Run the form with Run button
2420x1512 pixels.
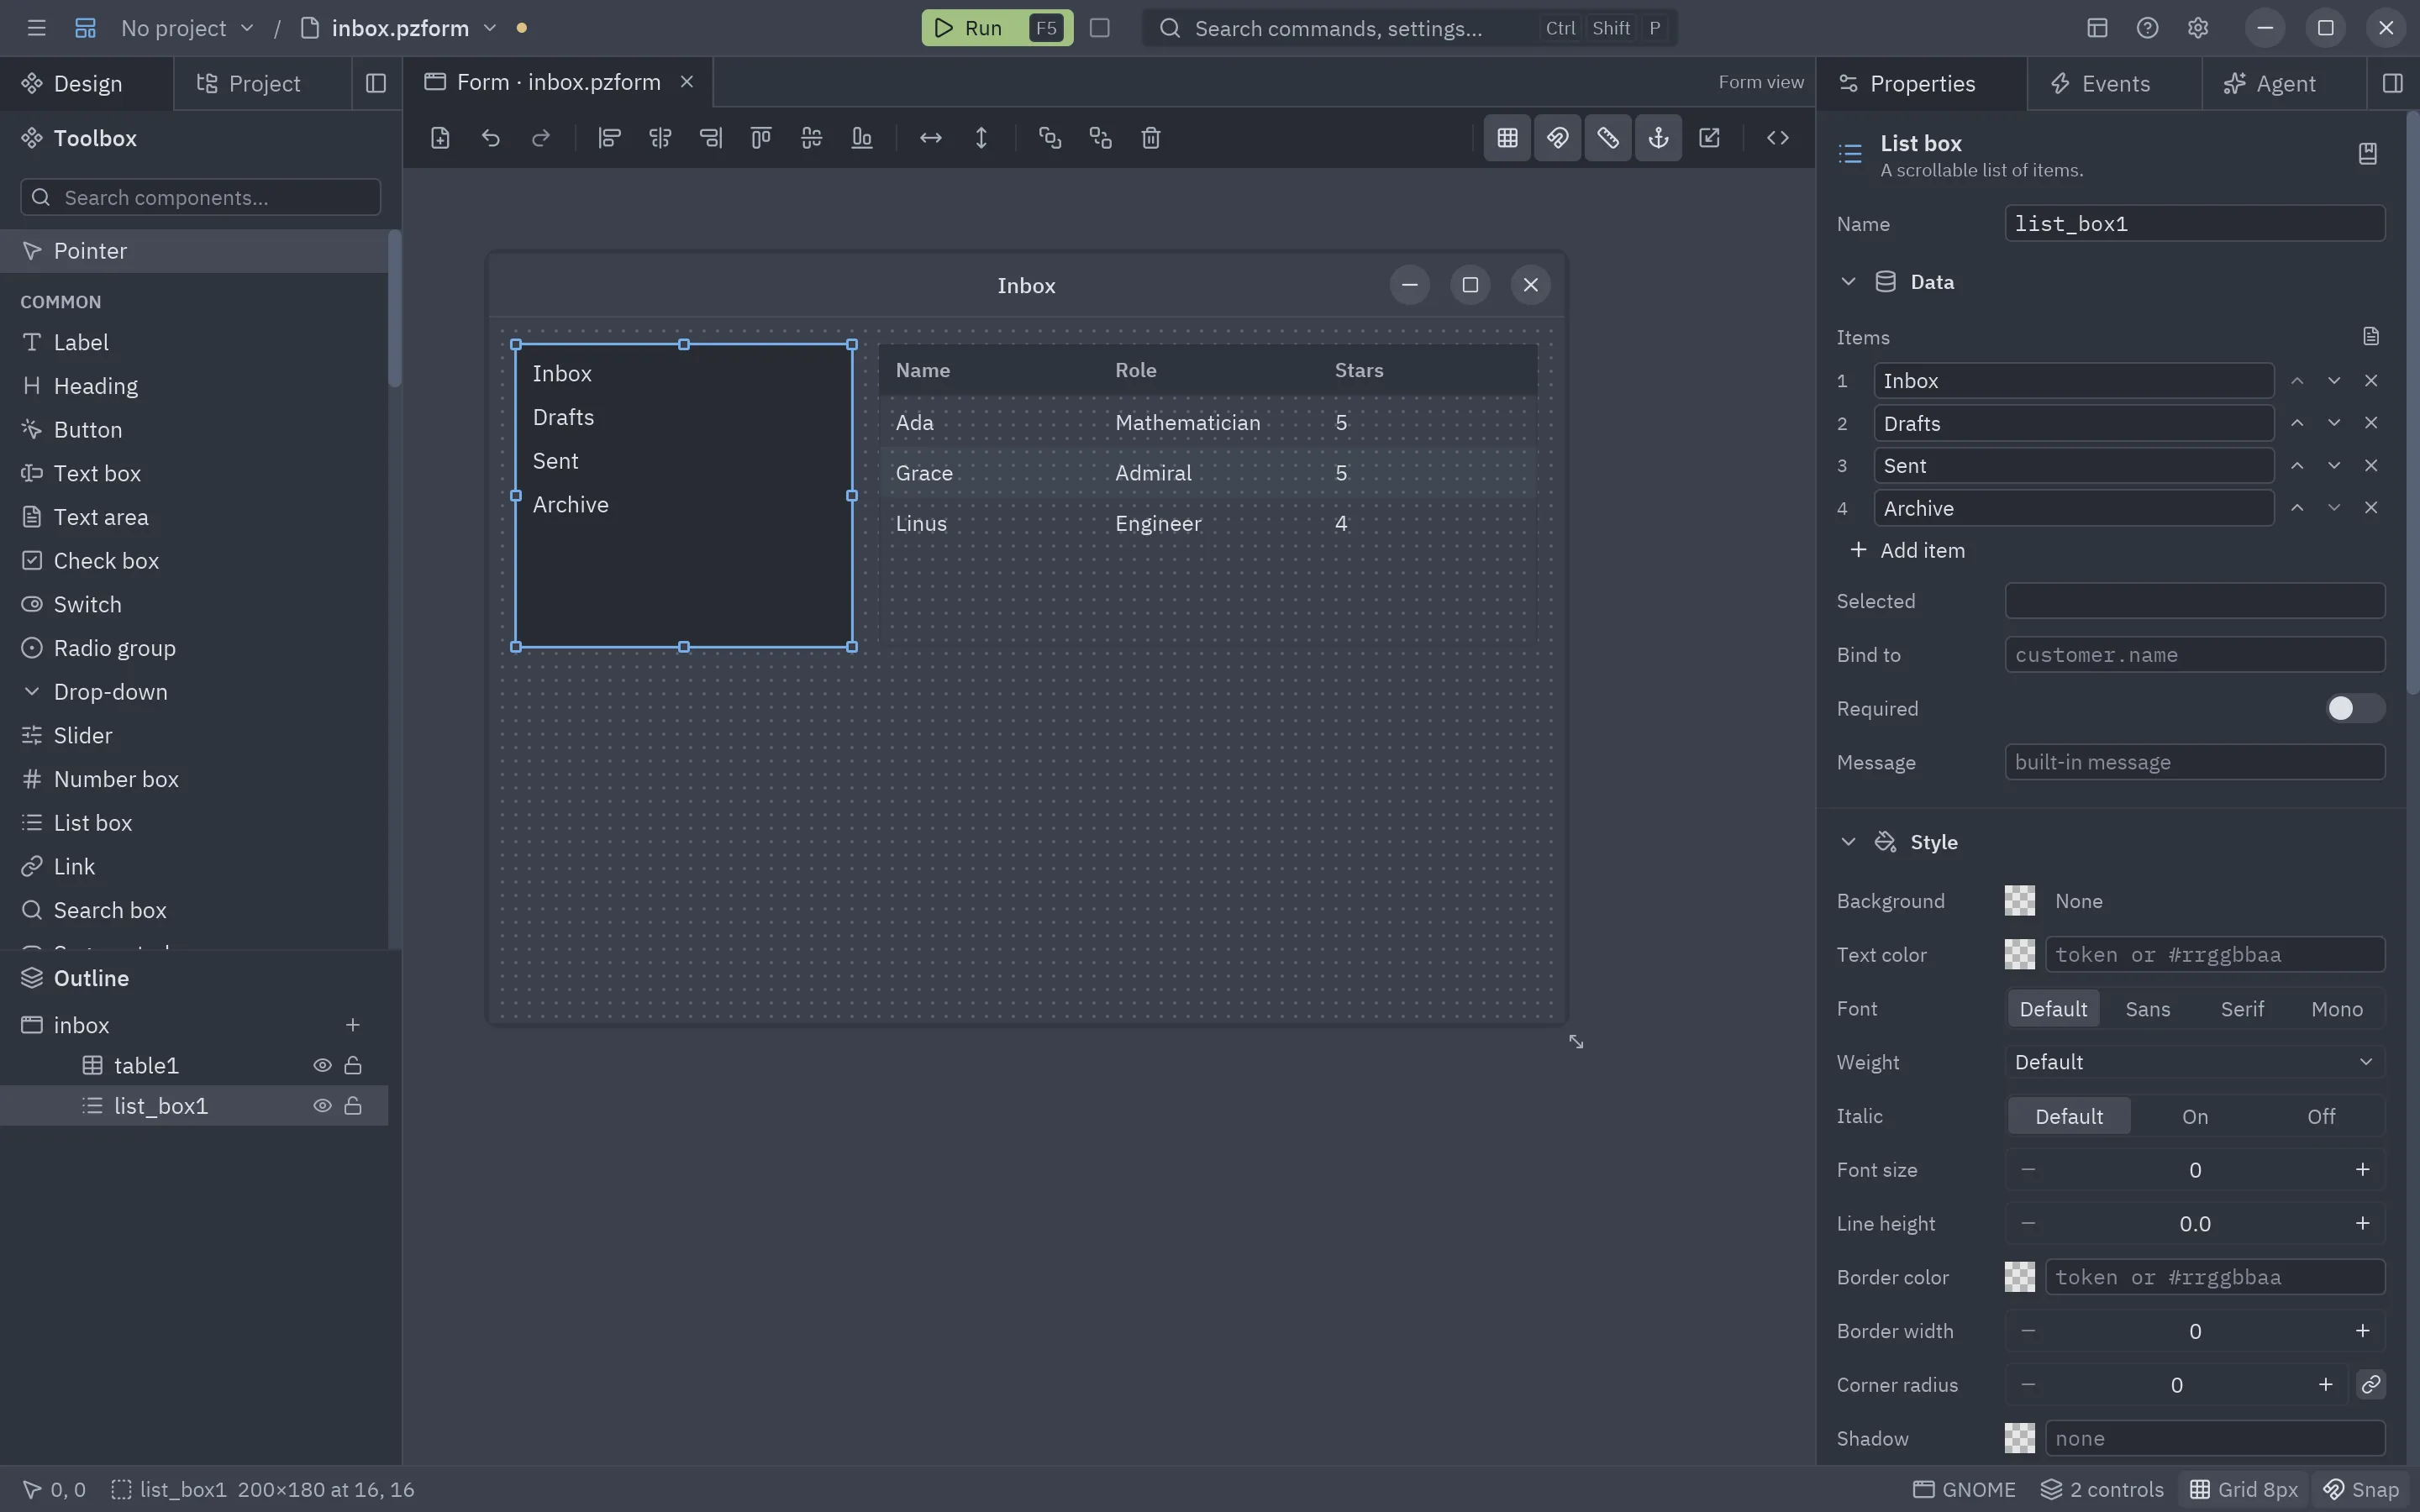point(996,28)
